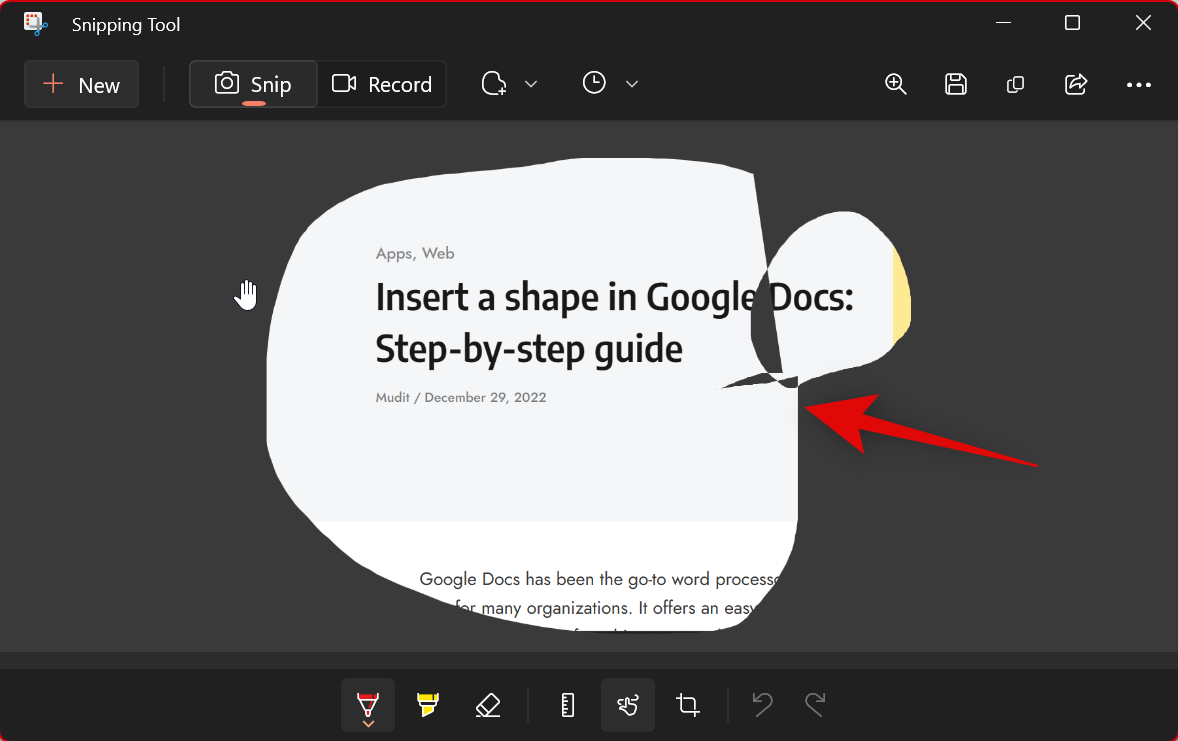The height and width of the screenshot is (741, 1178).
Task: Switch to Snip mode
Action: click(x=253, y=84)
